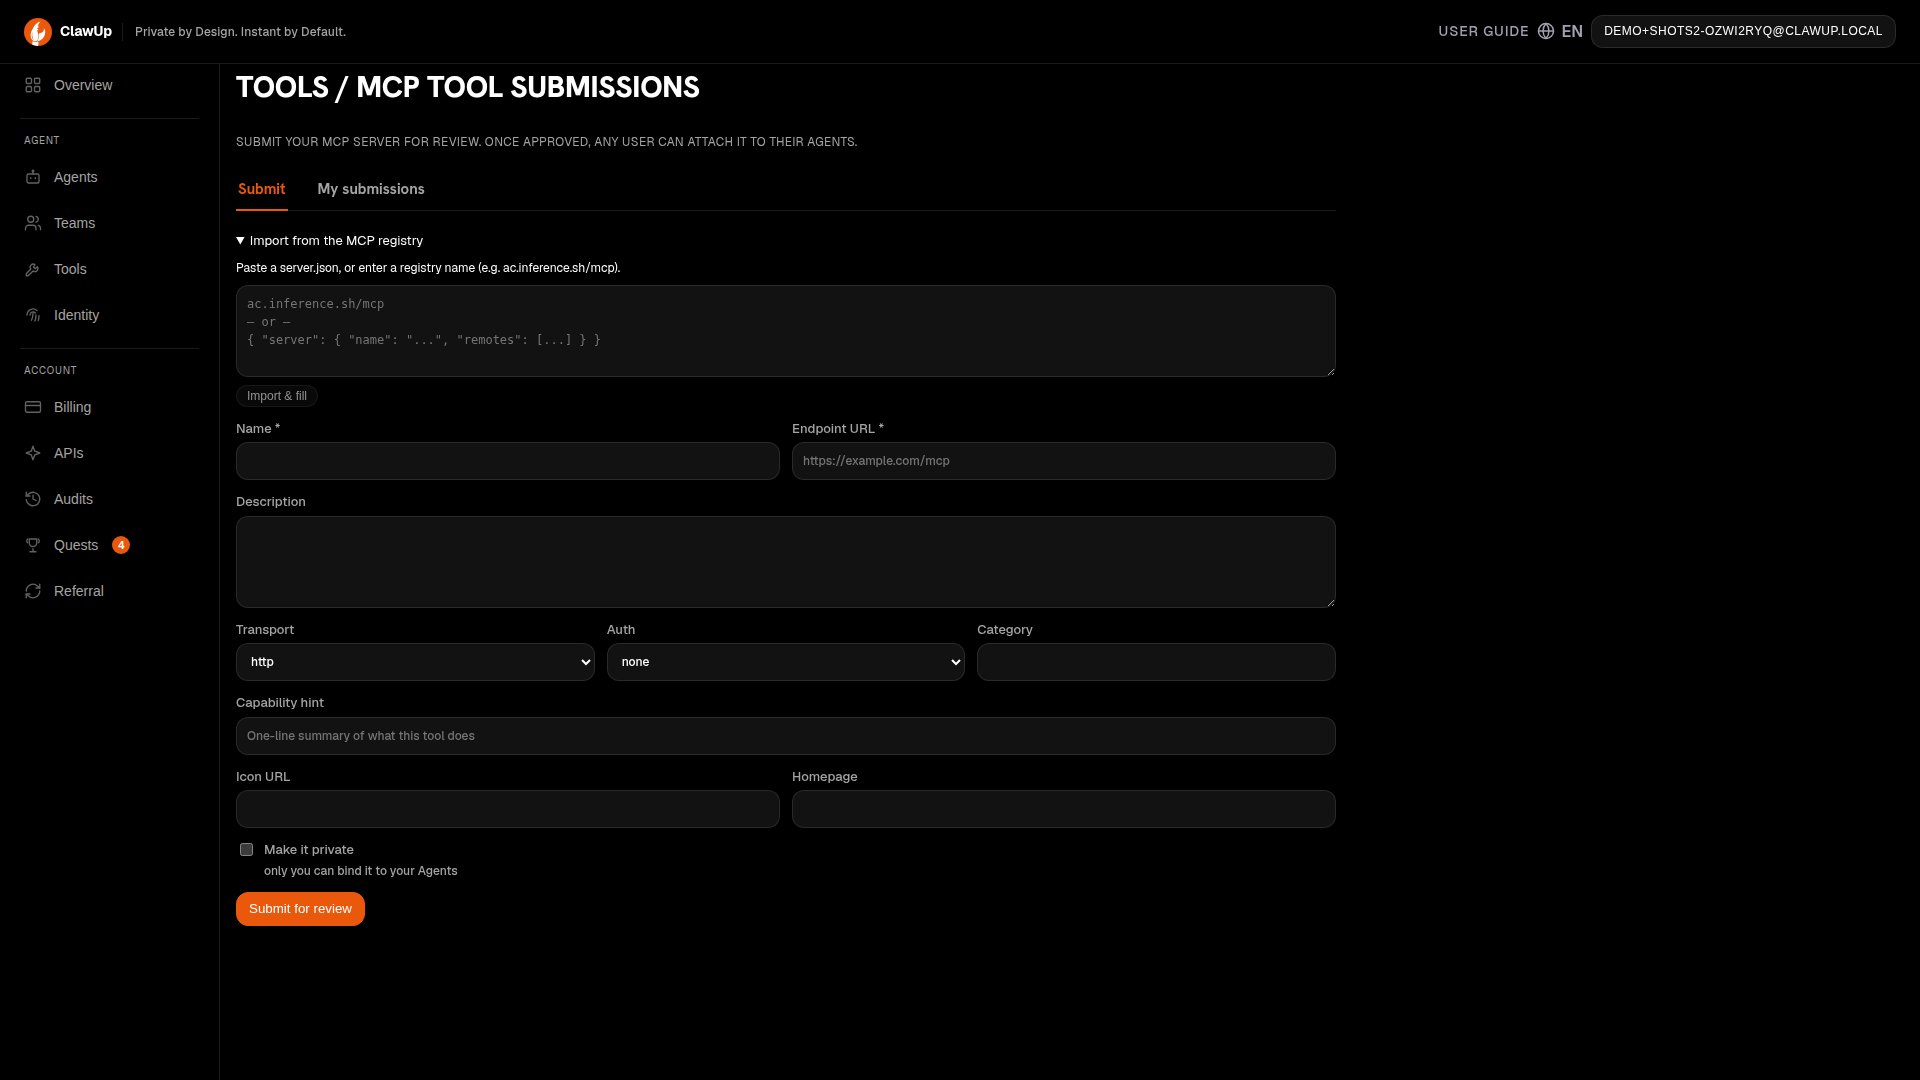Image resolution: width=1920 pixels, height=1080 pixels.
Task: Open Teams from the sidebar
Action: pos(110,223)
